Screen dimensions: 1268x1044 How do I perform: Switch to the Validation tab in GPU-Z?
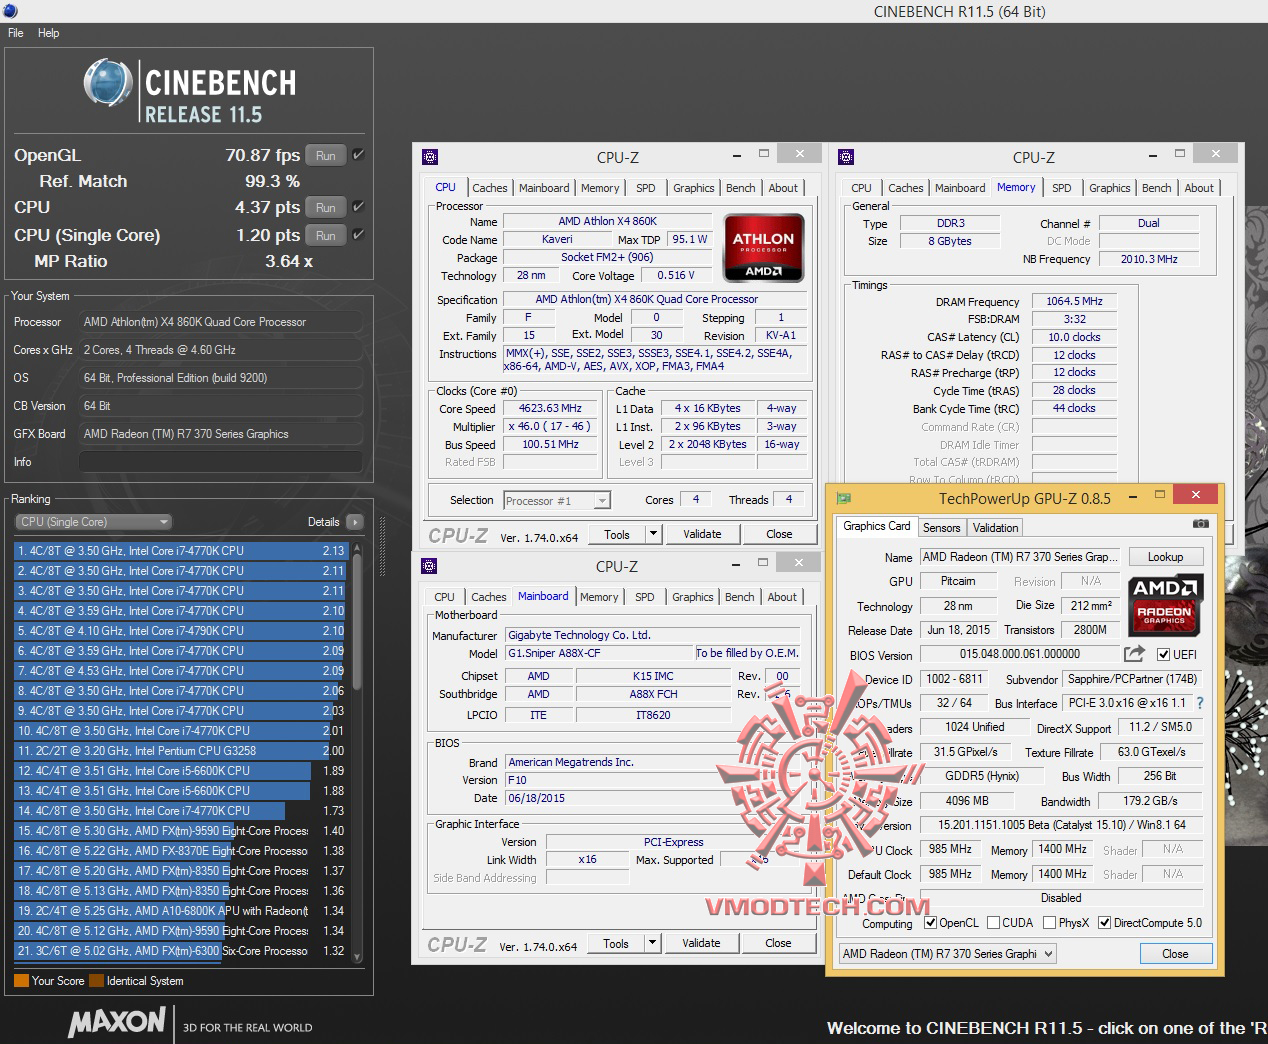point(996,528)
